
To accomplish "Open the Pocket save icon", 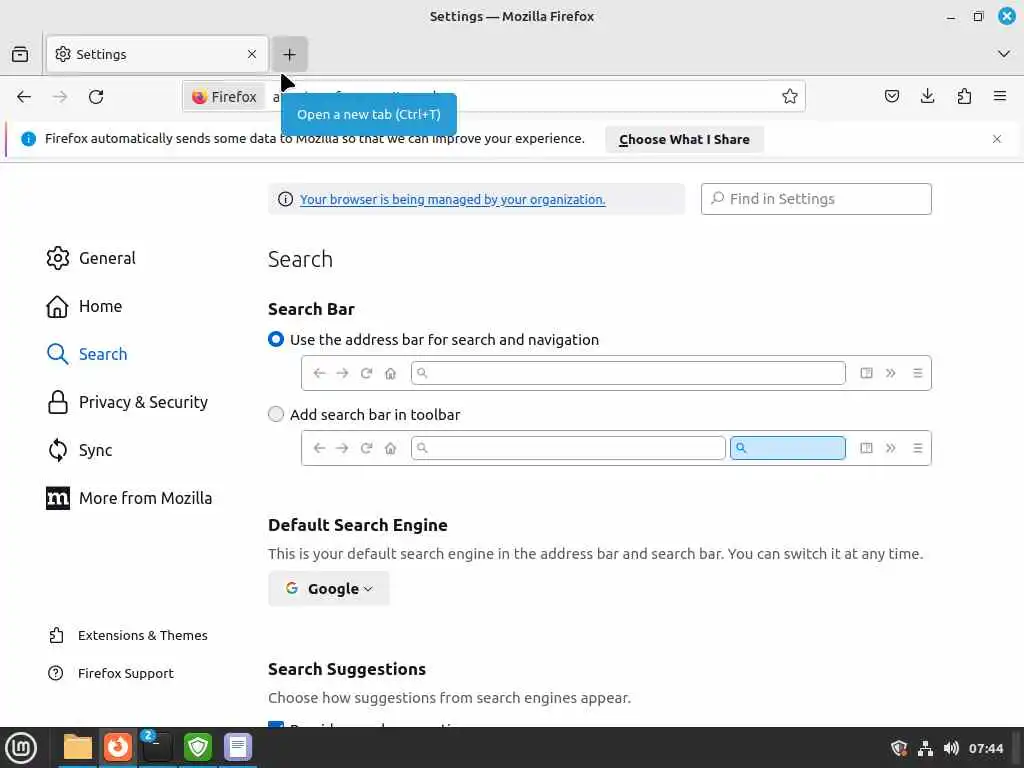I will click(892, 97).
